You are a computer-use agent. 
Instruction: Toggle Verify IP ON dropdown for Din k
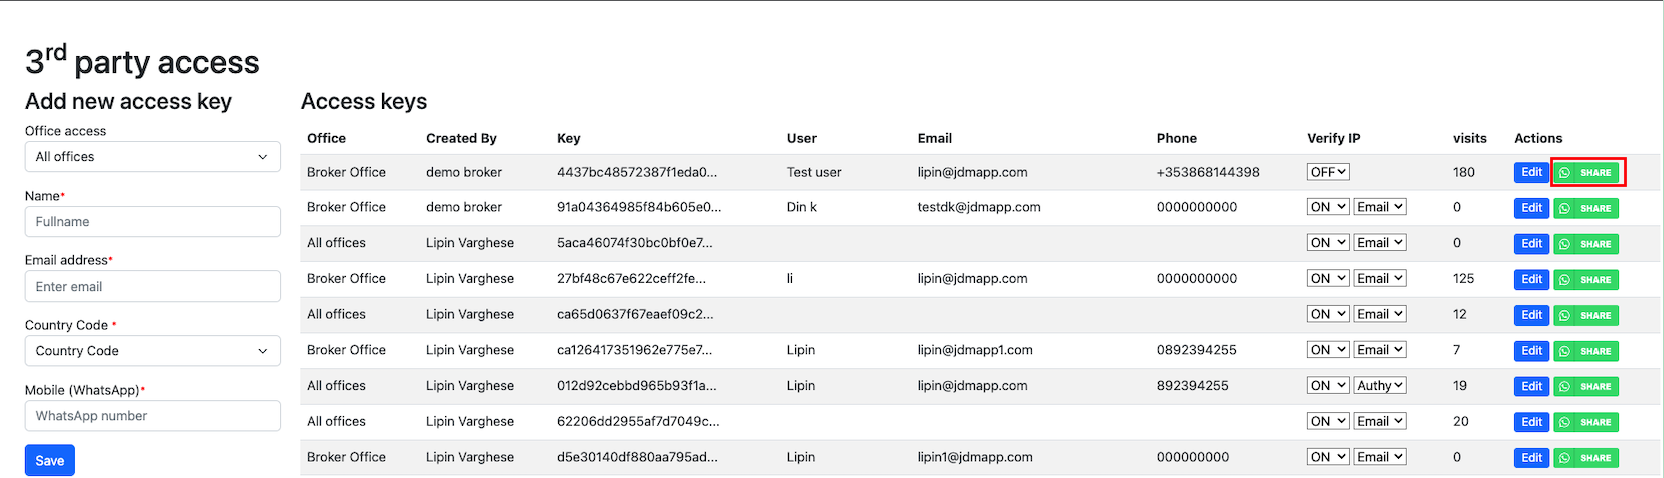coord(1328,207)
